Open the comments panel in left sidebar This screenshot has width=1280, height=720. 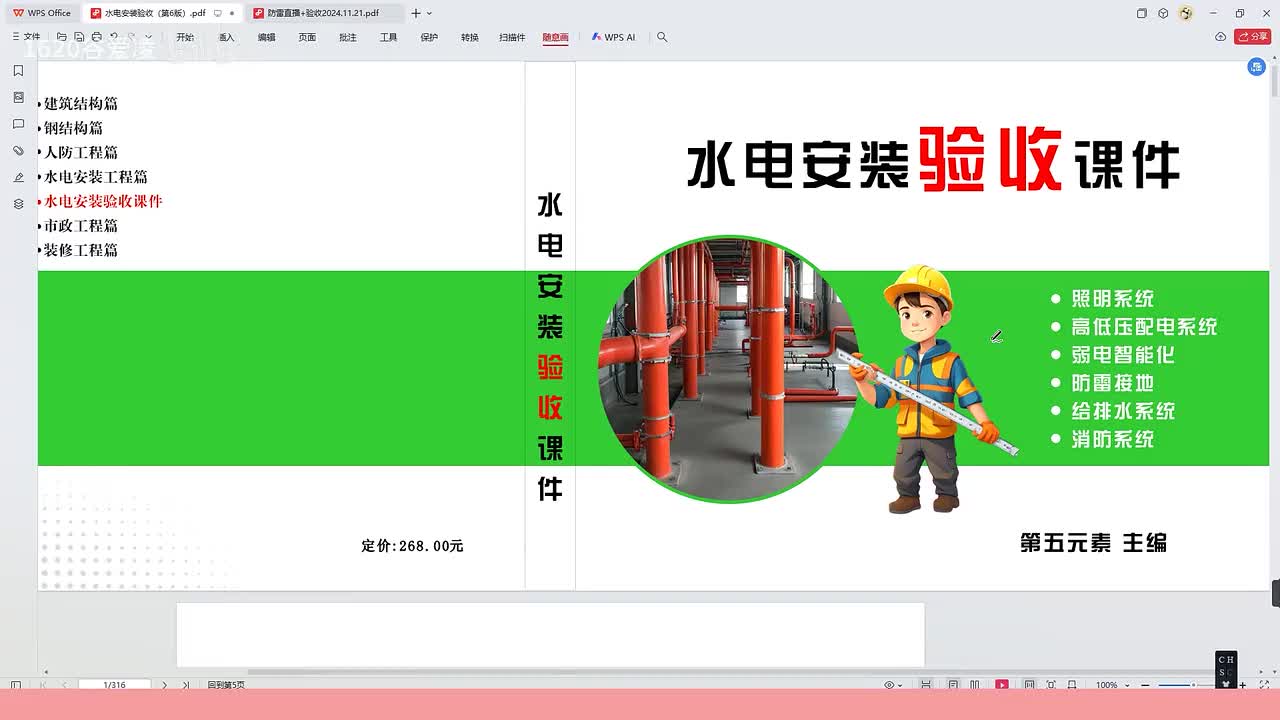[18, 125]
